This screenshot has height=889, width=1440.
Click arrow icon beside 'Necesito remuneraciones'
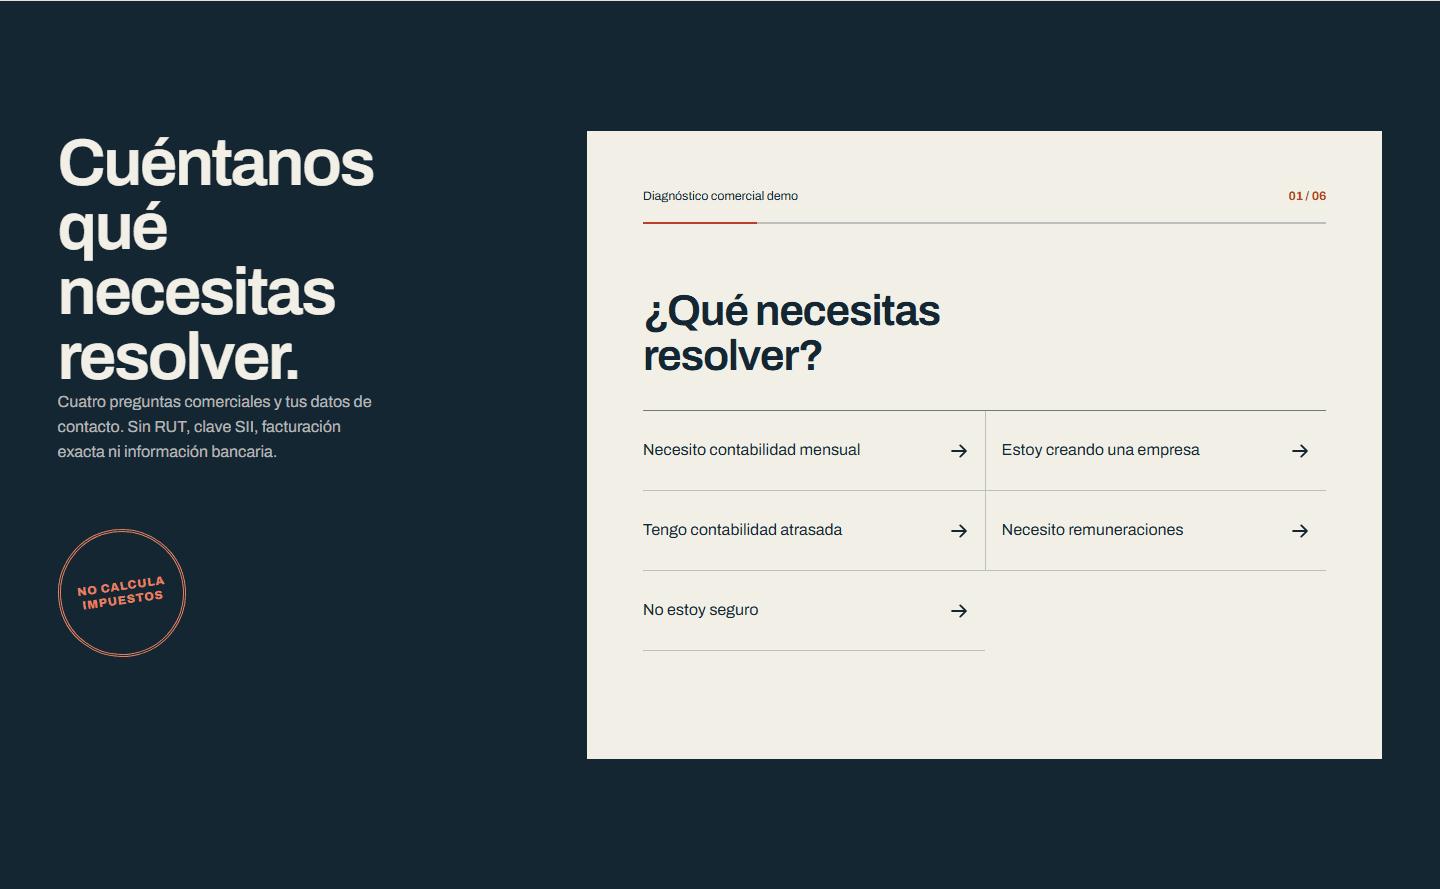click(x=1300, y=531)
